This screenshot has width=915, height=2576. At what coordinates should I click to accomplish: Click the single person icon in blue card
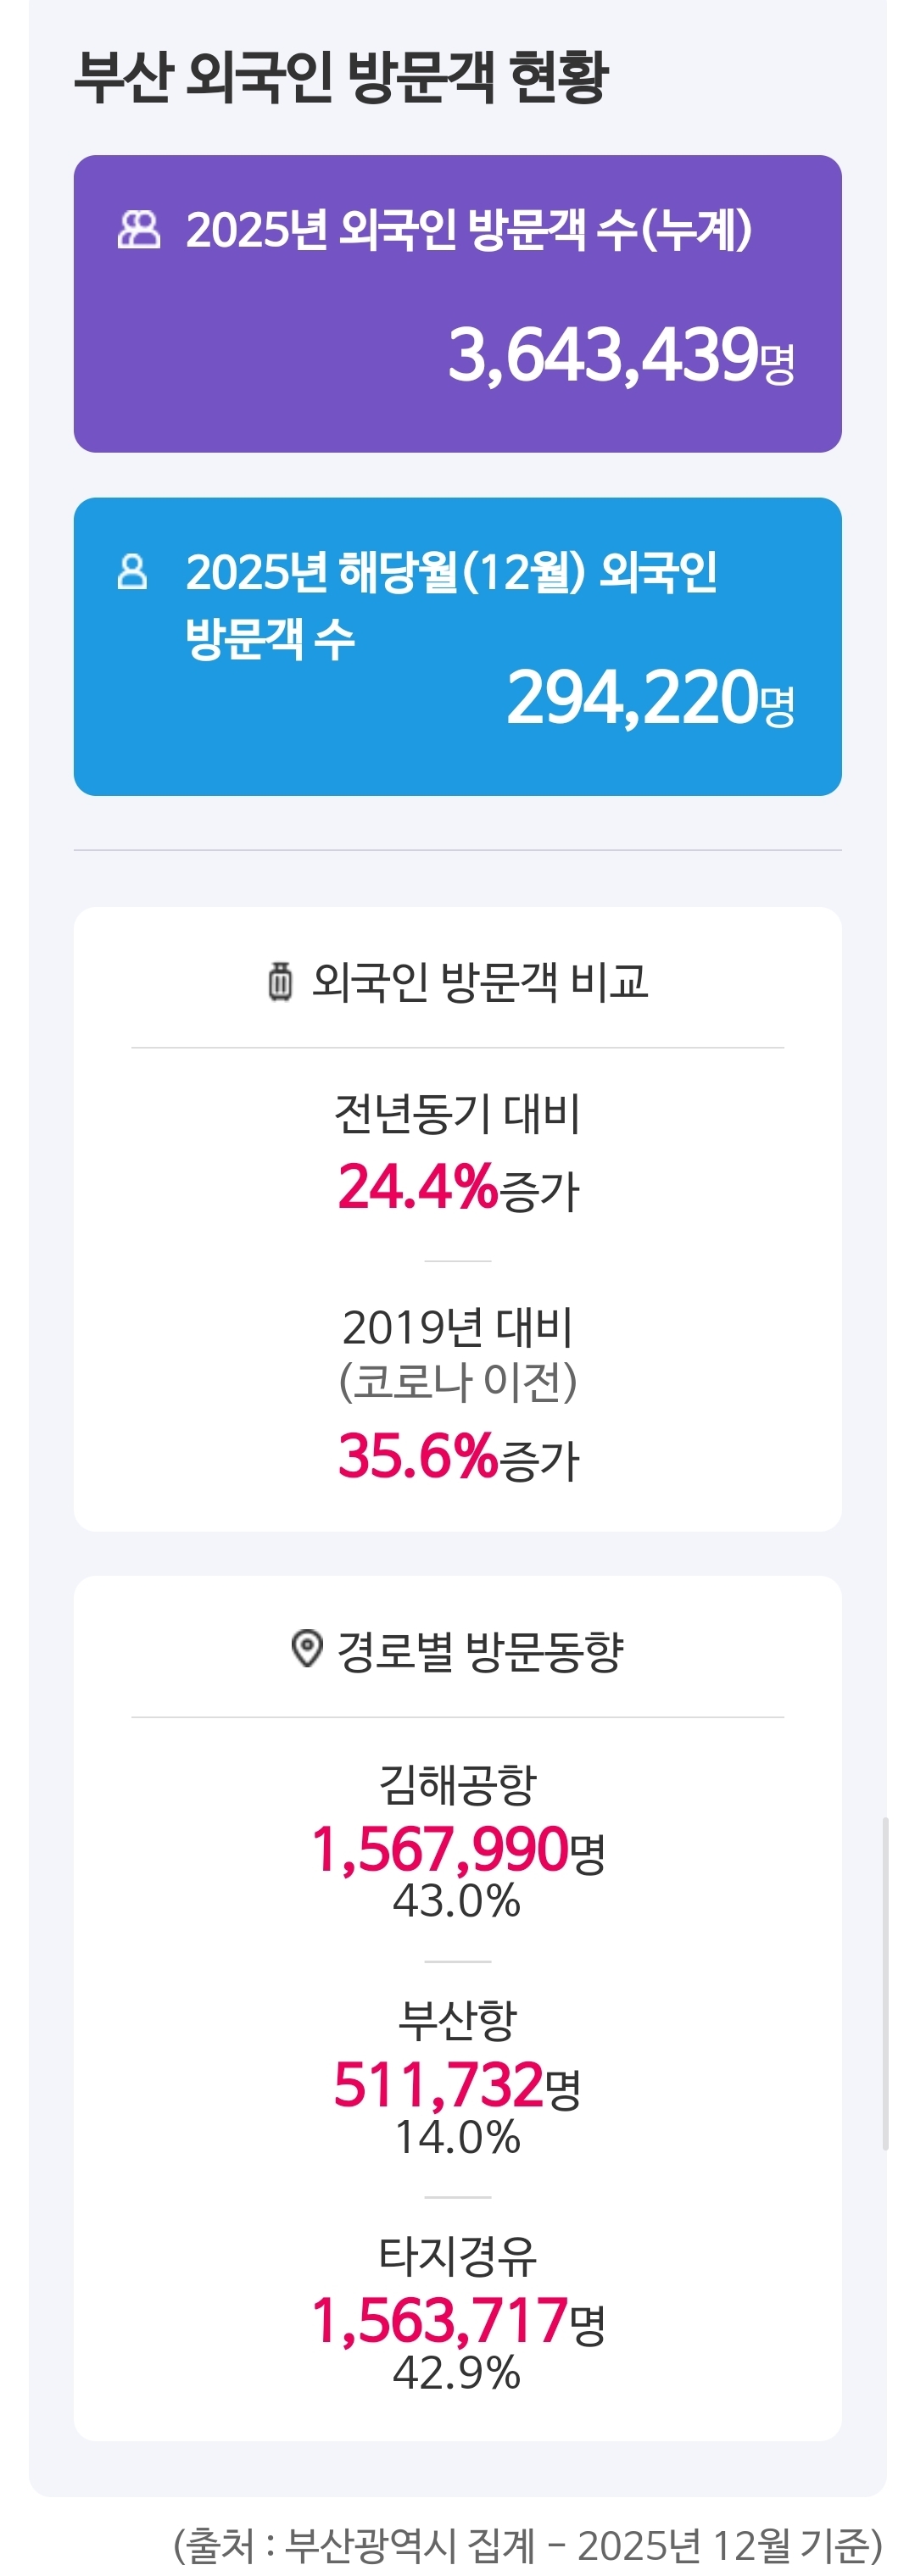[x=132, y=572]
